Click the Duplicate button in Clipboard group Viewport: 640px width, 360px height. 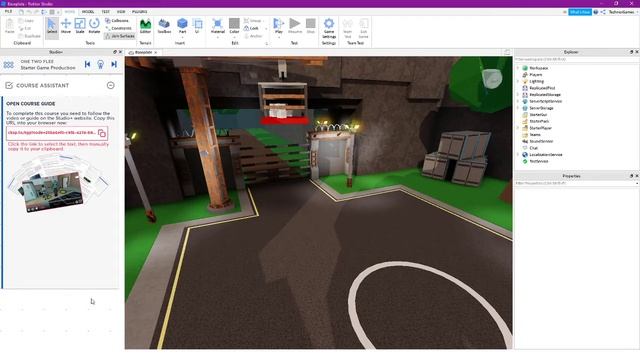point(30,36)
